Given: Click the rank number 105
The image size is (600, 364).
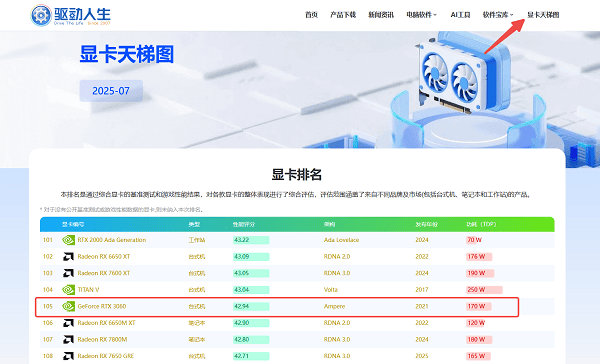Looking at the screenshot, I should click(x=48, y=306).
